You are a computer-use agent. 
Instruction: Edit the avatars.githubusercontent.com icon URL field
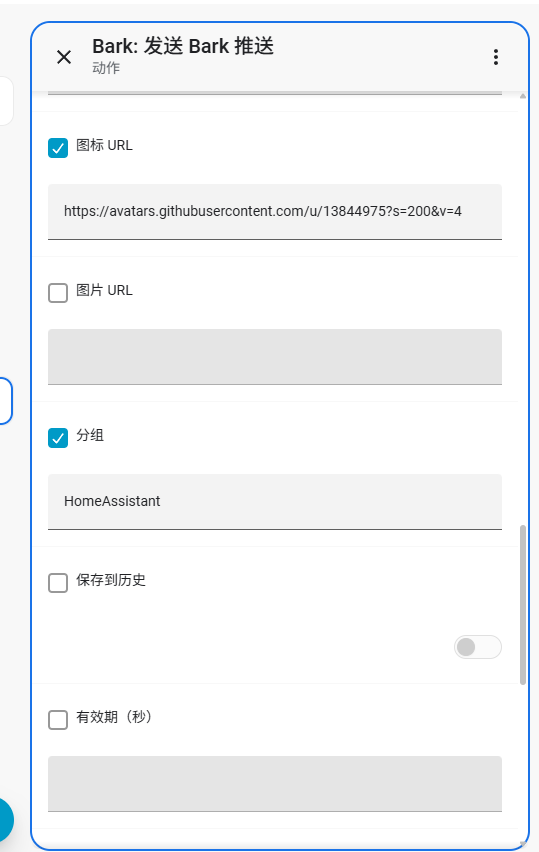coord(275,212)
